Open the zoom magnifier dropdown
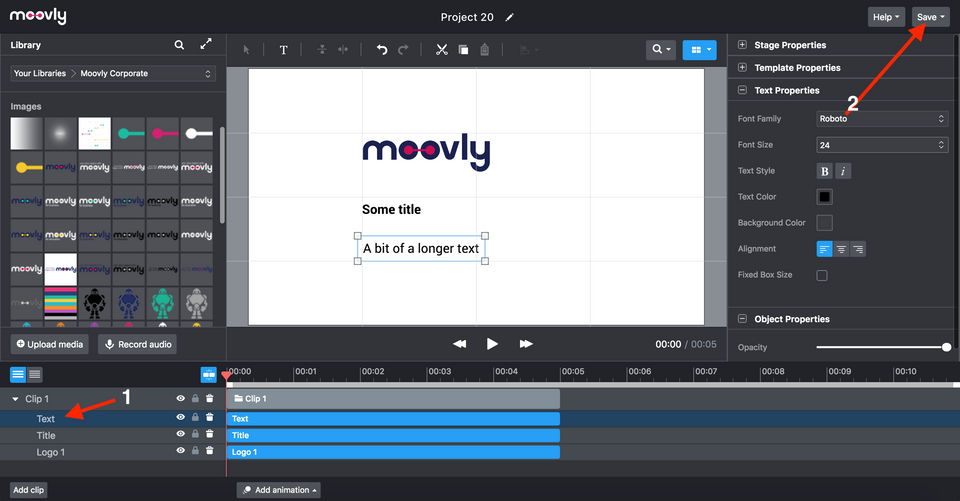This screenshot has height=501, width=960. [x=661, y=50]
